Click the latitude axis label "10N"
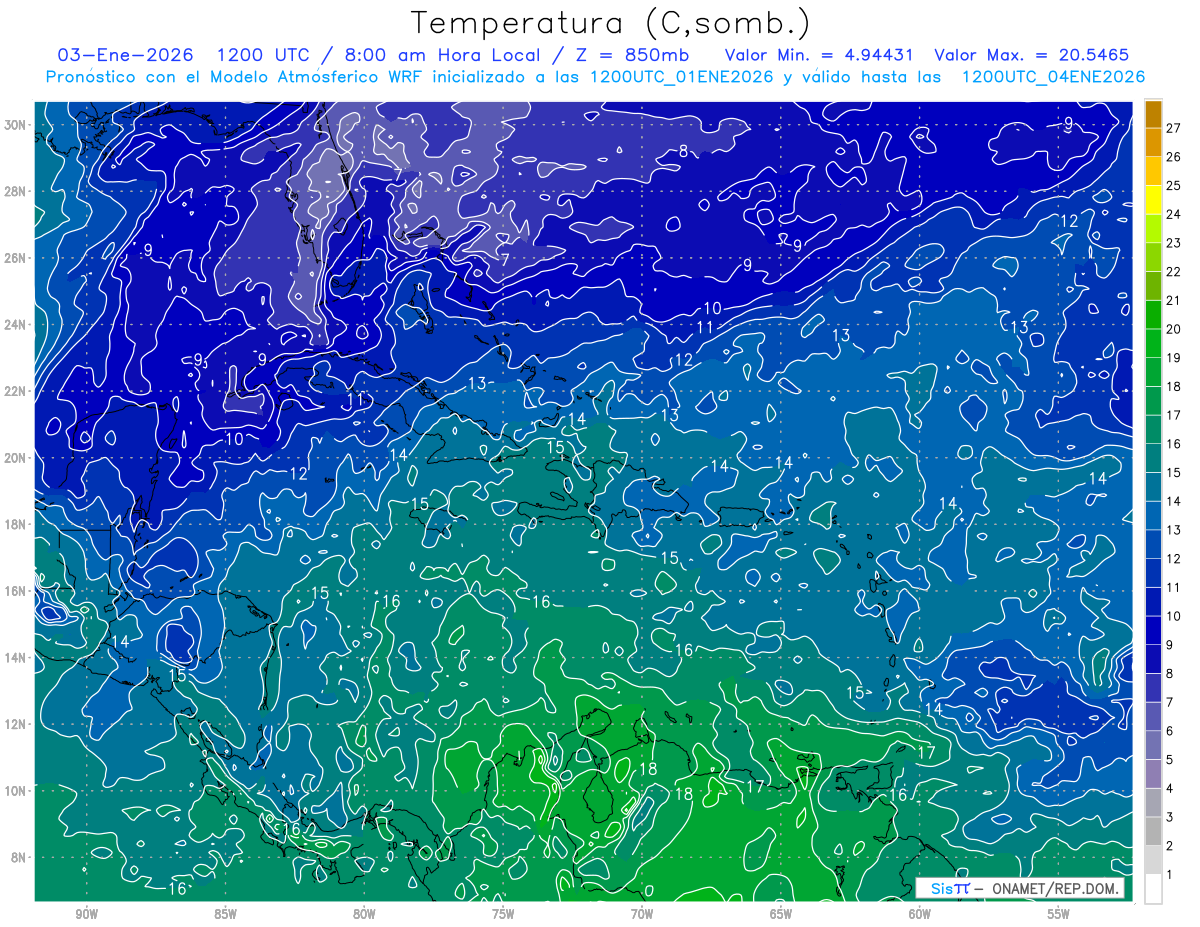Image resolution: width=1200 pixels, height=927 pixels. pos(16,791)
